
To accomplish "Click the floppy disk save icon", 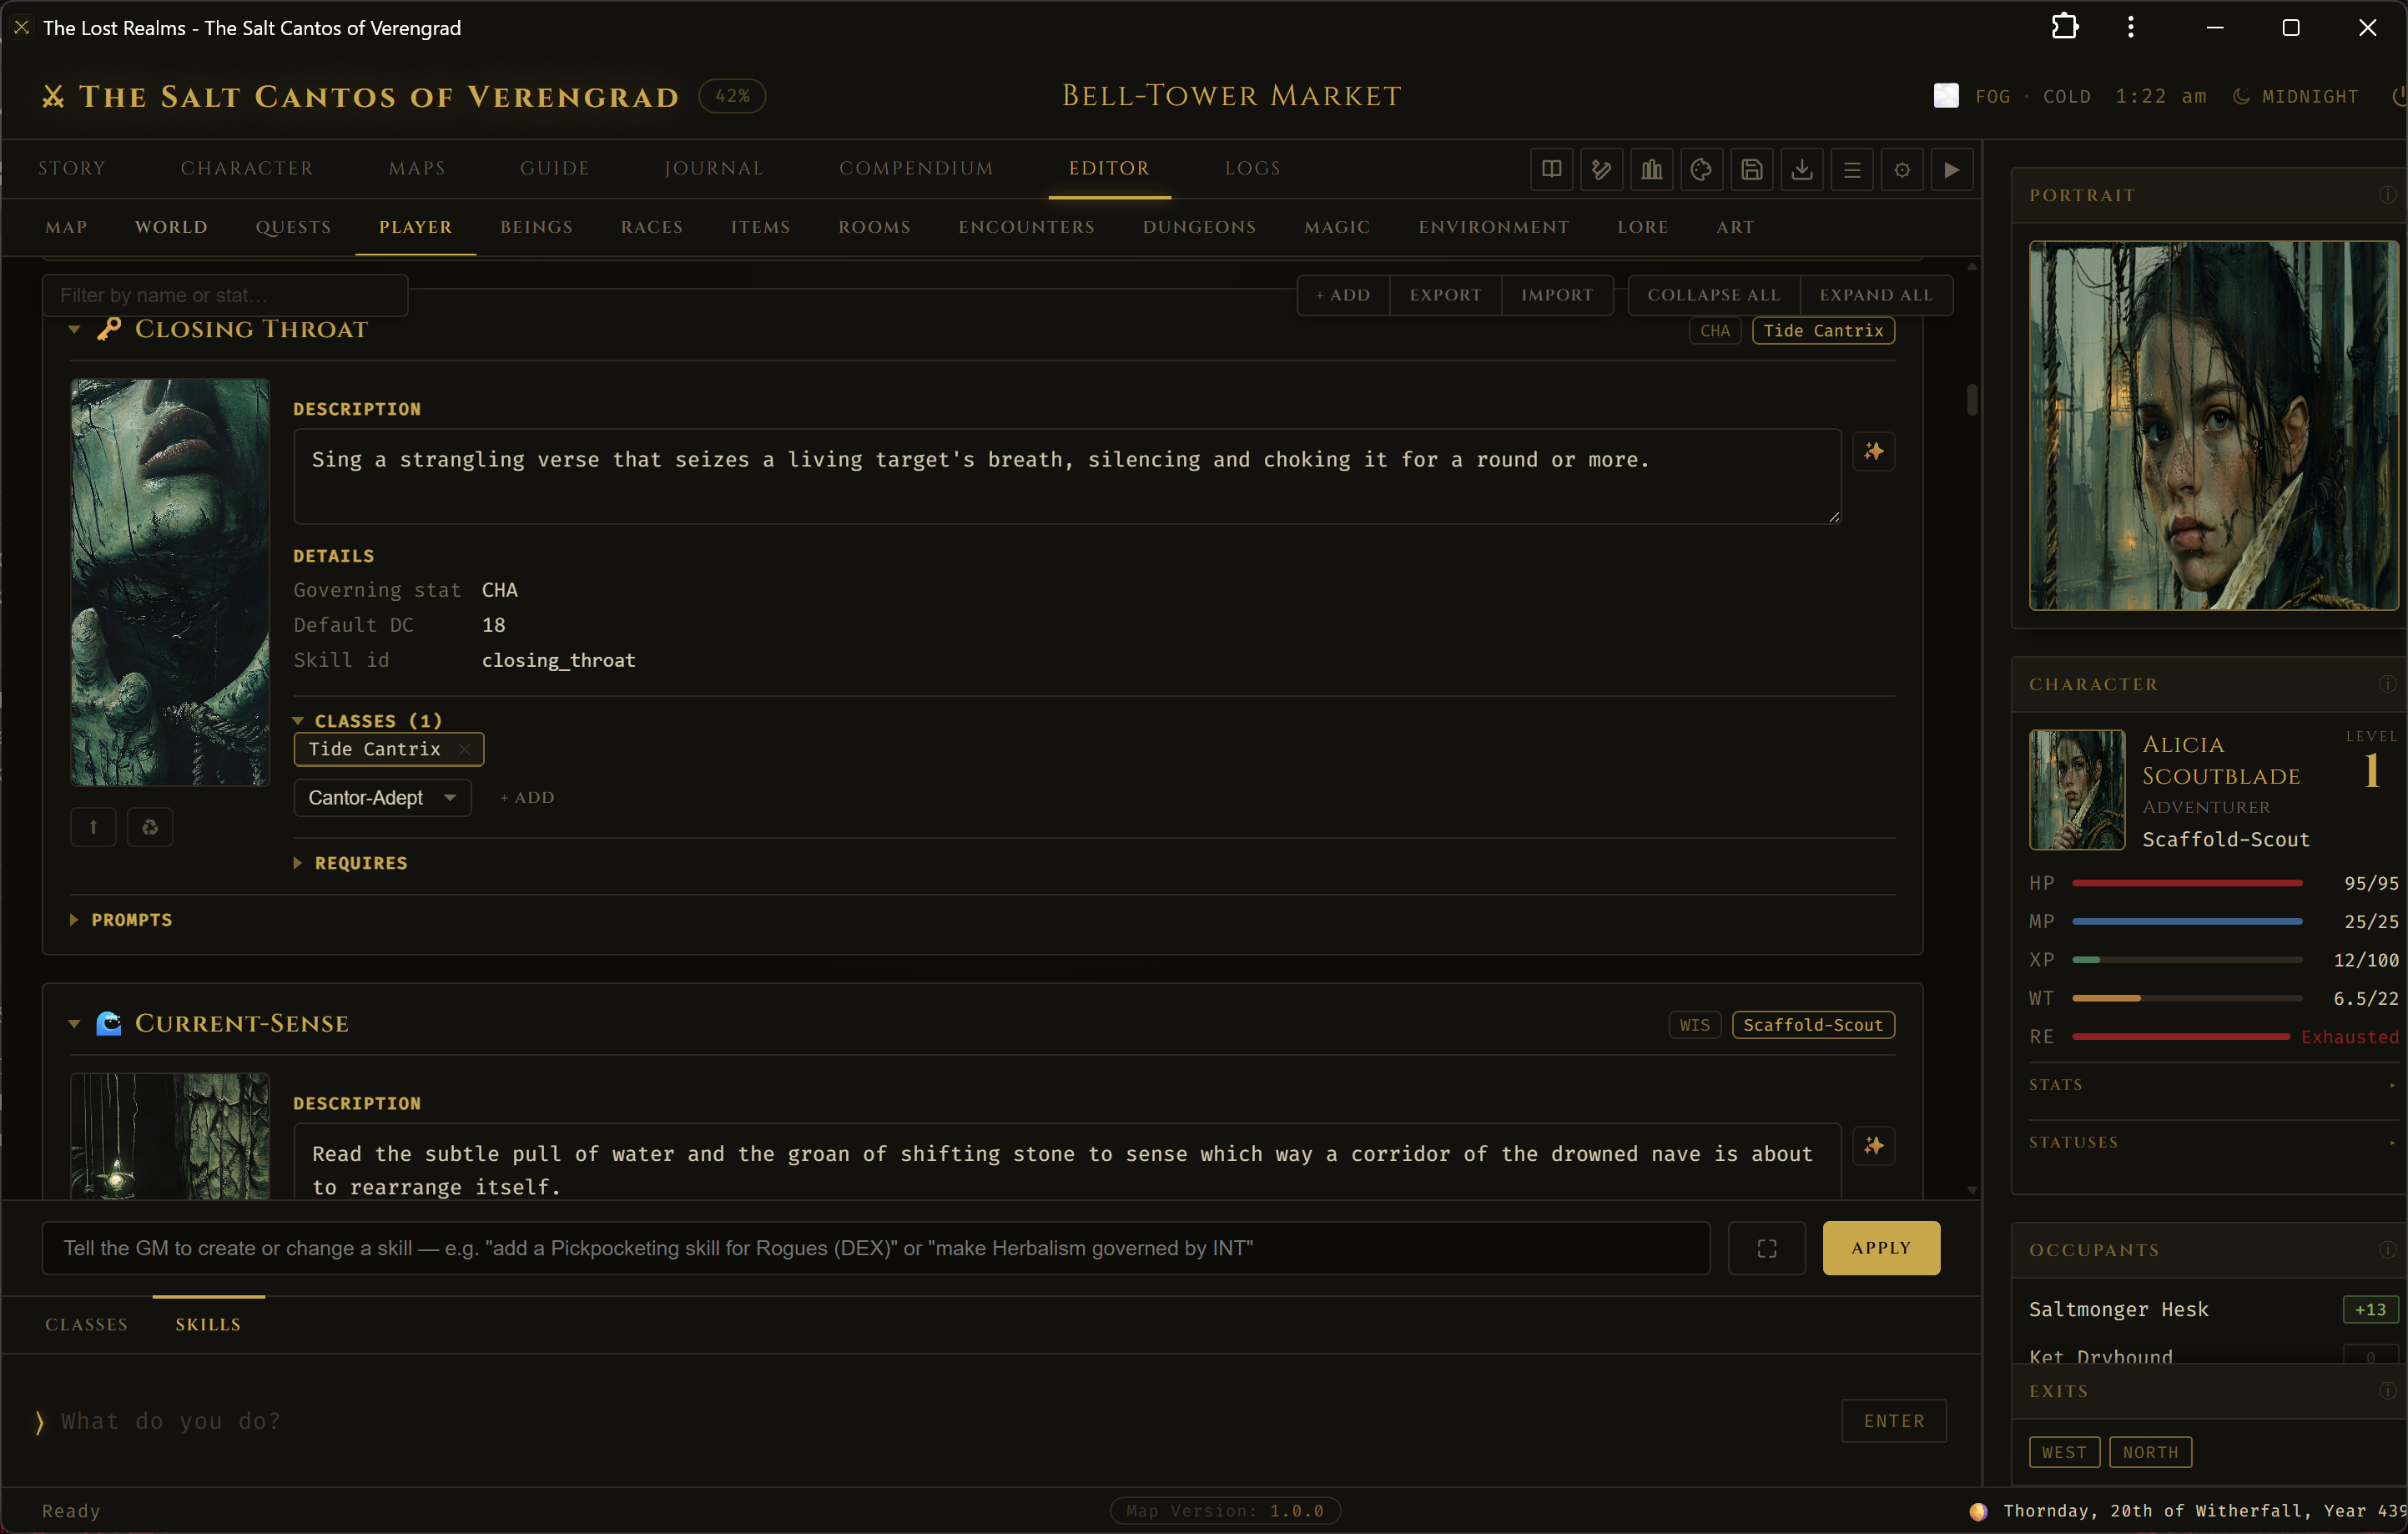I will click(1751, 169).
